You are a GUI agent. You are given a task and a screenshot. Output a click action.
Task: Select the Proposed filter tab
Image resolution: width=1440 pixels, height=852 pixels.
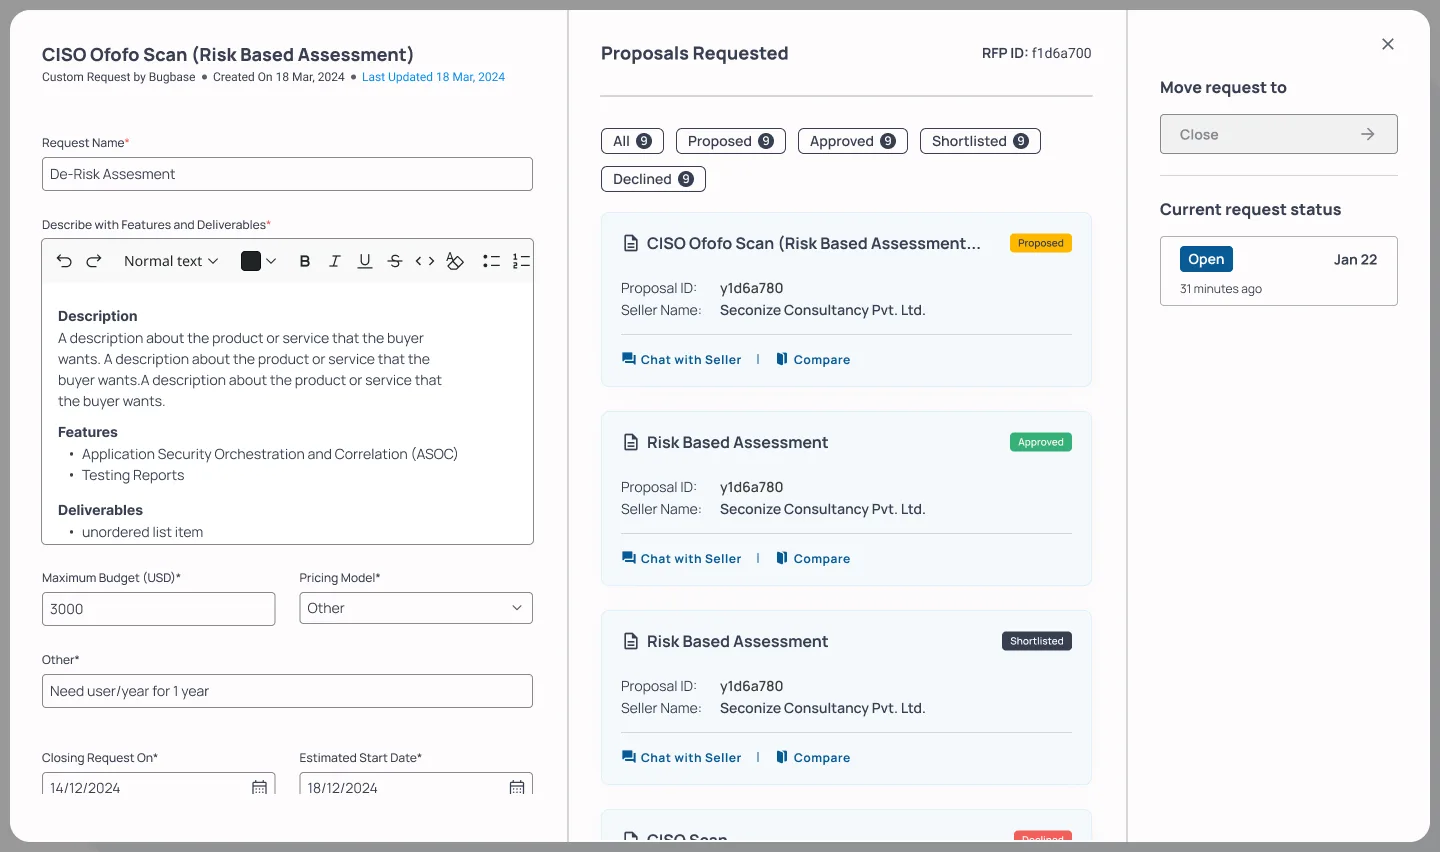point(731,141)
